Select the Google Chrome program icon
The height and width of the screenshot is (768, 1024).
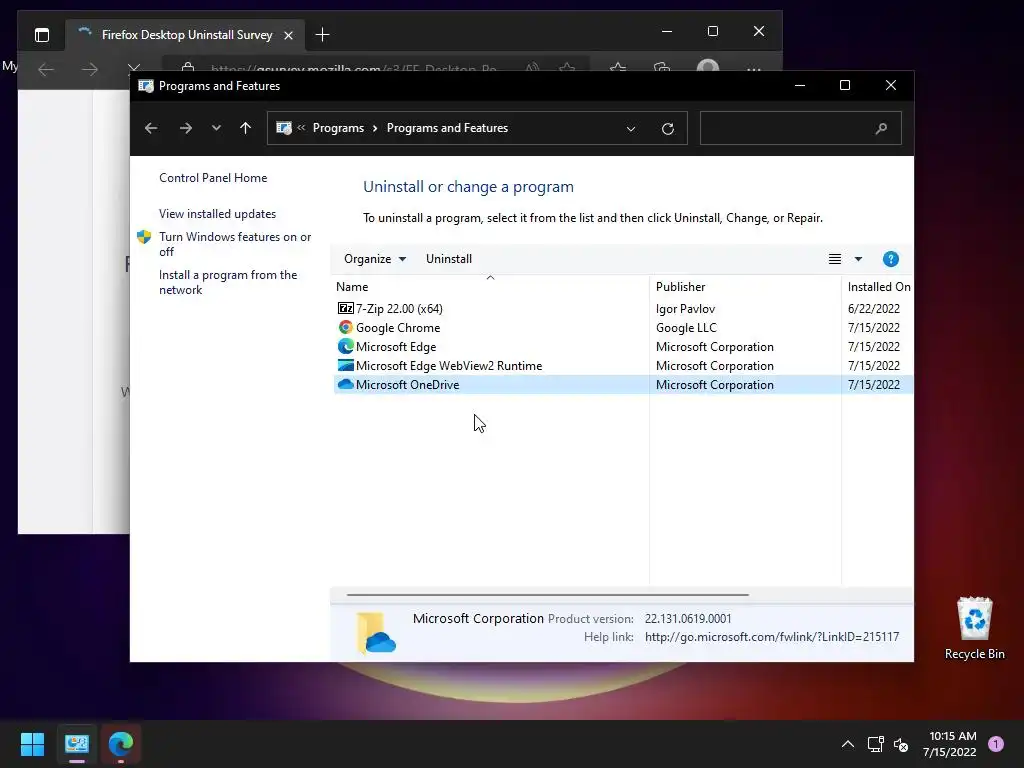[345, 327]
